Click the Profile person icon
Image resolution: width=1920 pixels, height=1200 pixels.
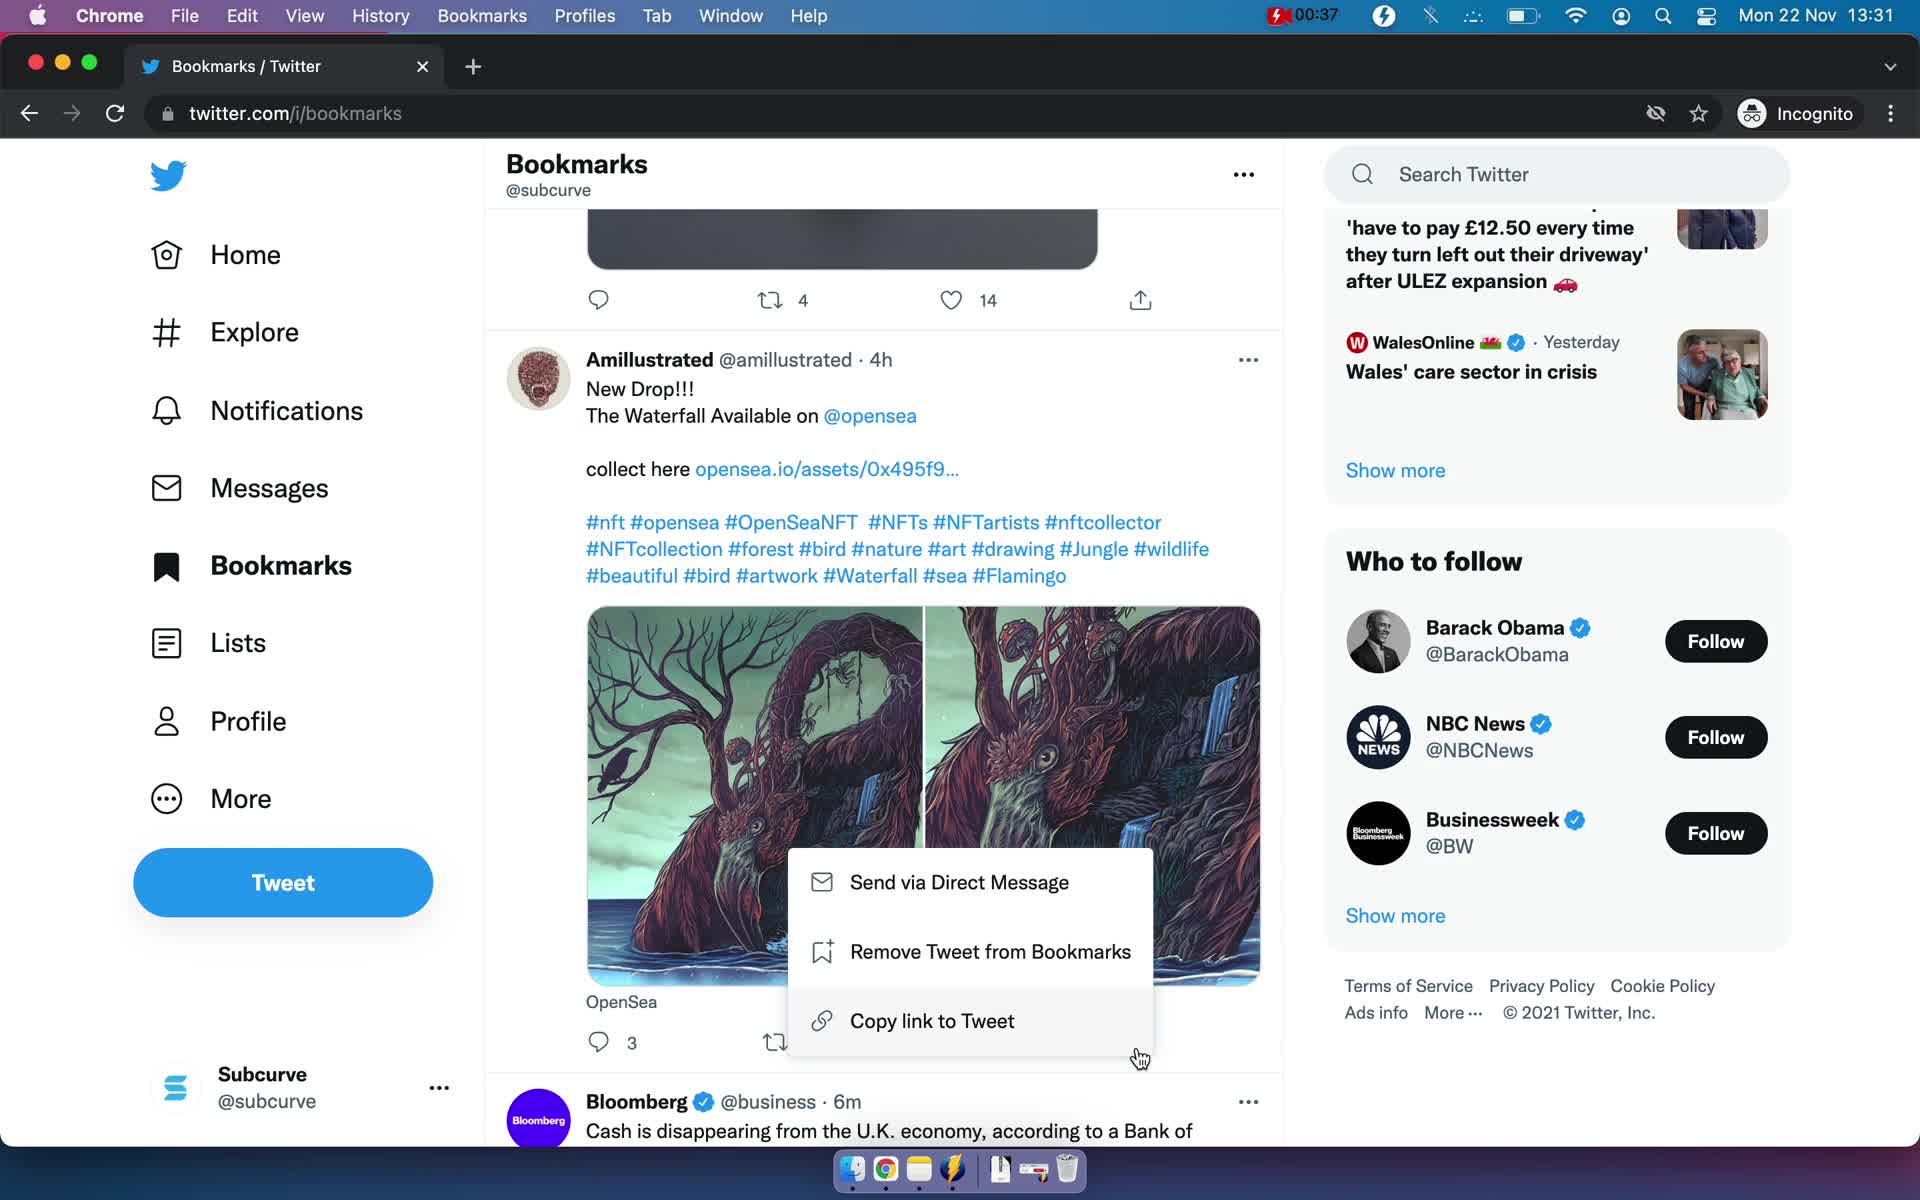167,720
